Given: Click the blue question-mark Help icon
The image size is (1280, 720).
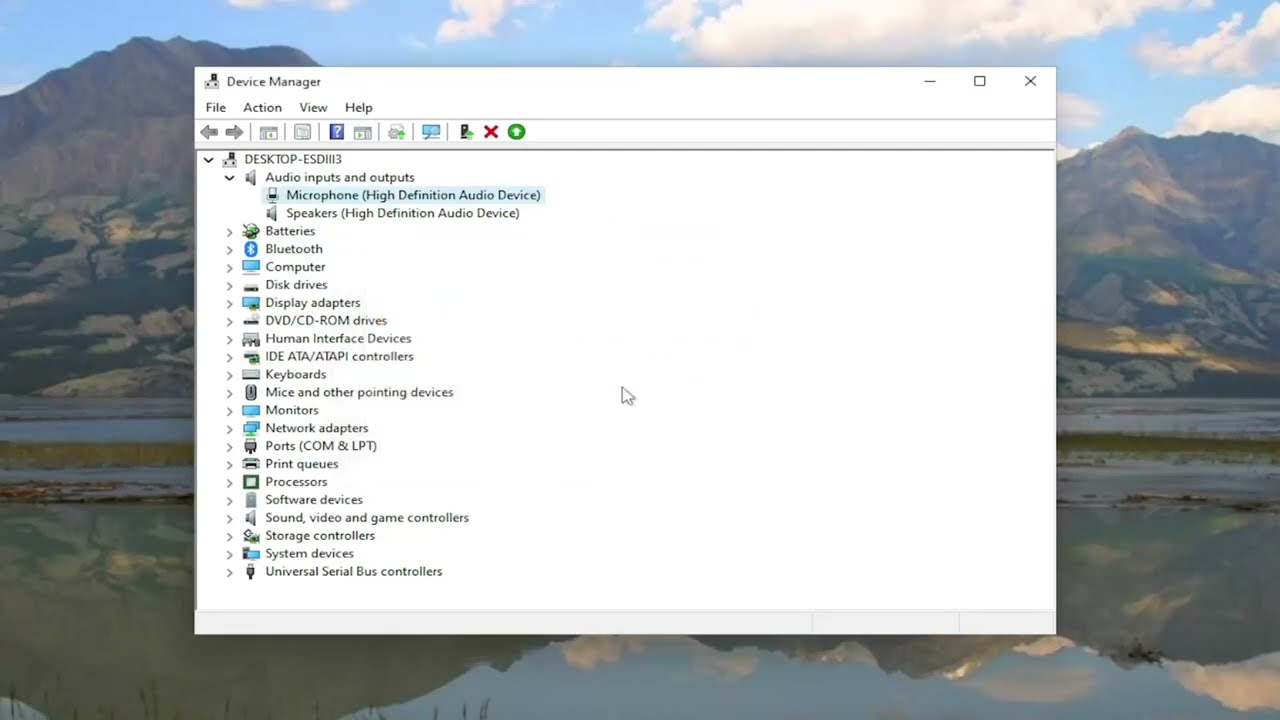Looking at the screenshot, I should coord(337,132).
